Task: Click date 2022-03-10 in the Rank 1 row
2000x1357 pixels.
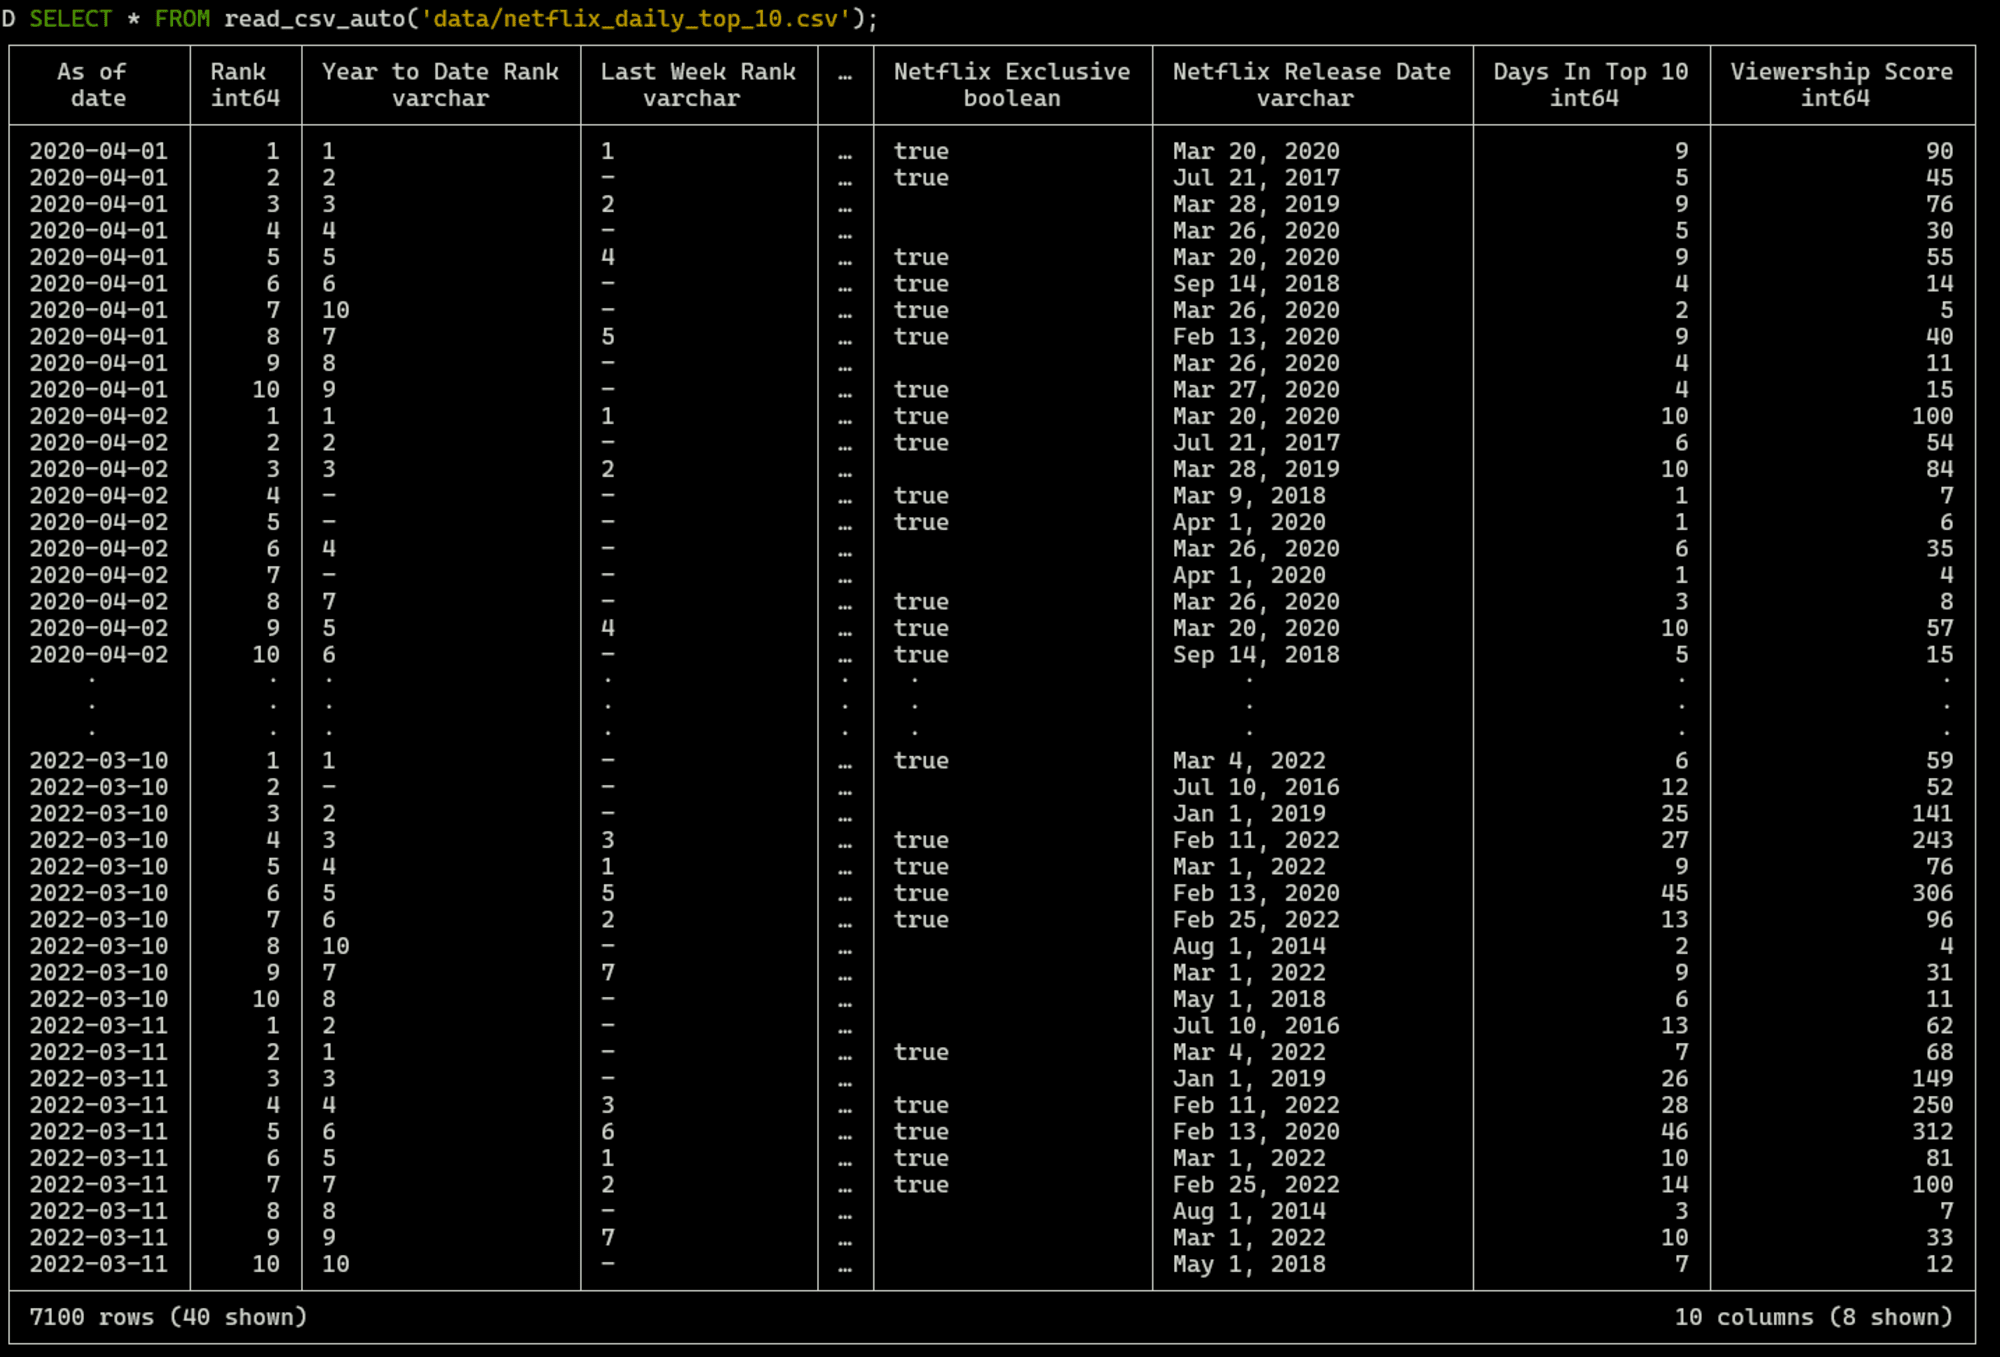Action: pos(98,761)
